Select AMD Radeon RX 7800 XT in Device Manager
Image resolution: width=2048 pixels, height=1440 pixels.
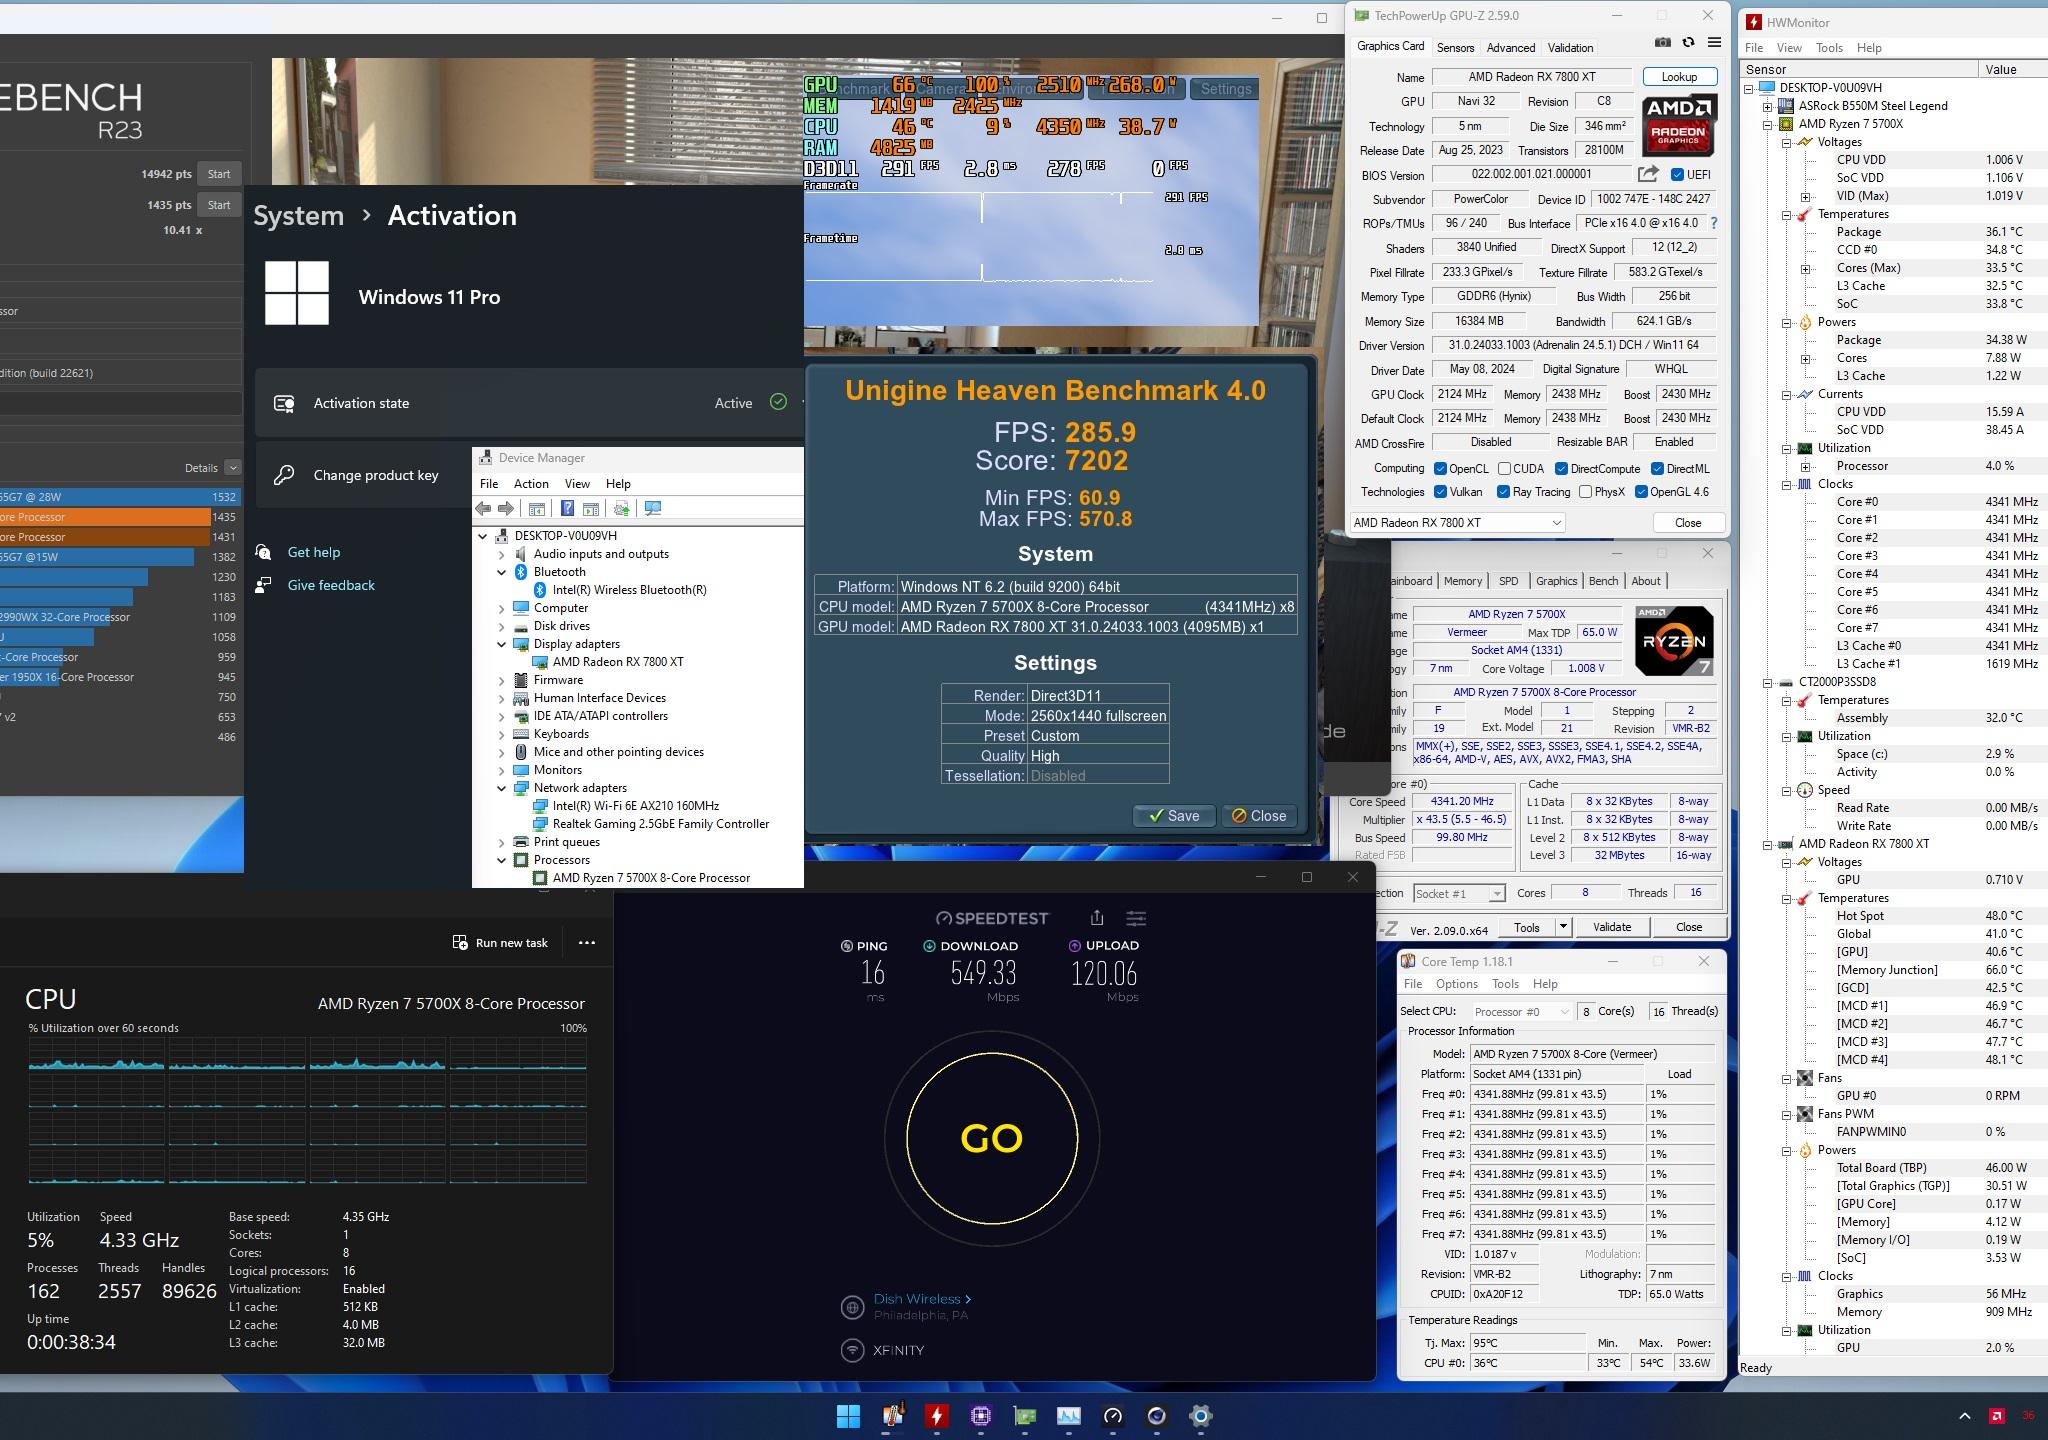(x=617, y=662)
